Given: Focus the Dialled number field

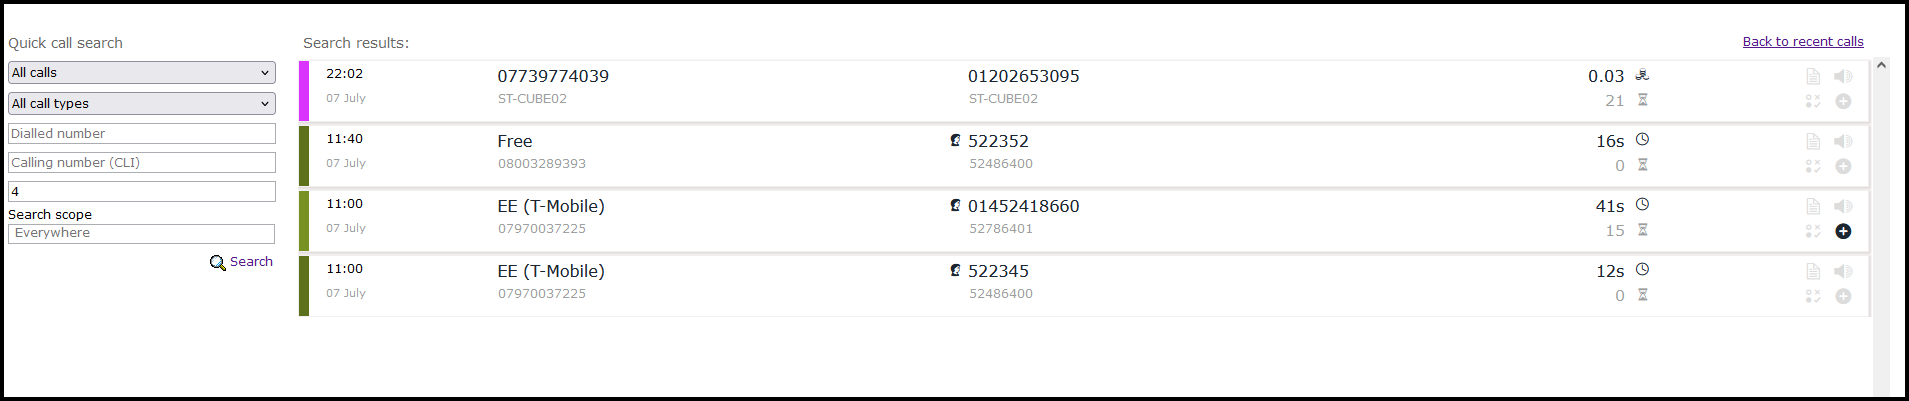Looking at the screenshot, I should pyautogui.click(x=141, y=134).
